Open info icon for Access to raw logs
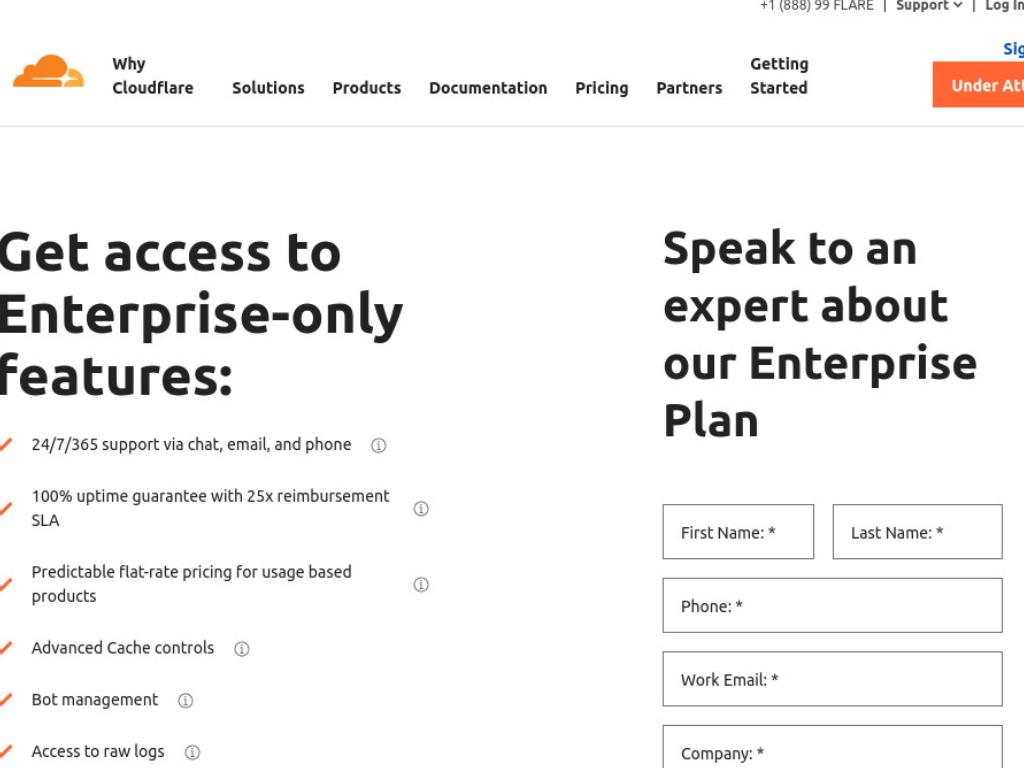Image resolution: width=1024 pixels, height=768 pixels. [192, 752]
